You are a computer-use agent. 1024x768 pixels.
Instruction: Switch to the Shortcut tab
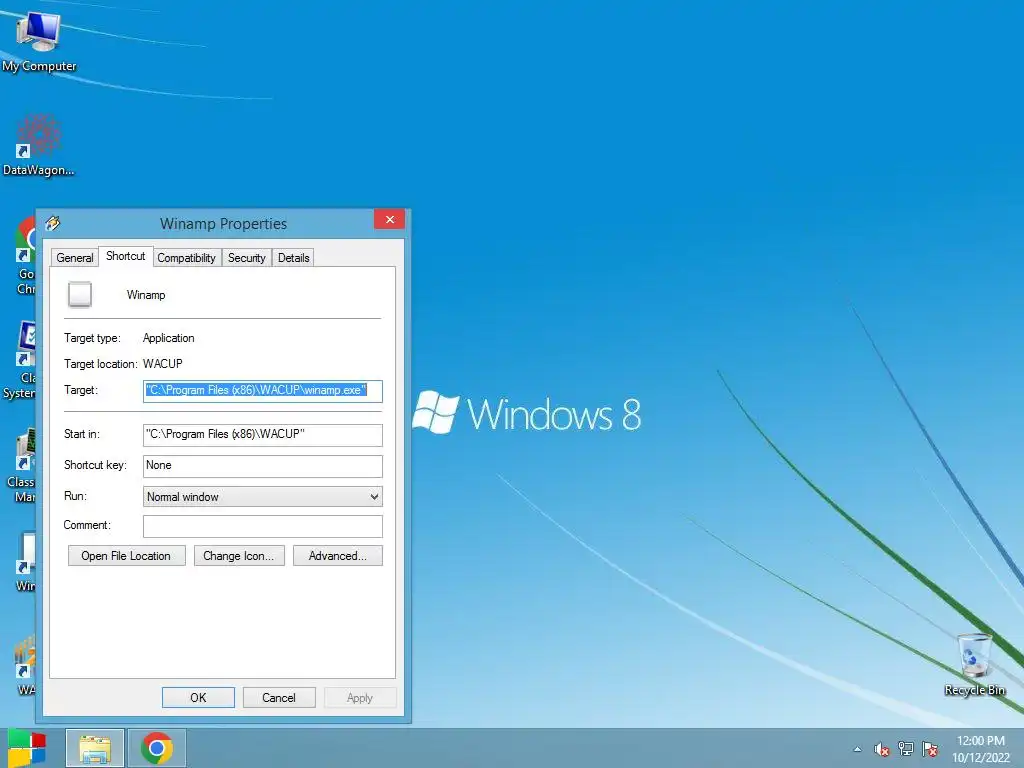(x=125, y=256)
